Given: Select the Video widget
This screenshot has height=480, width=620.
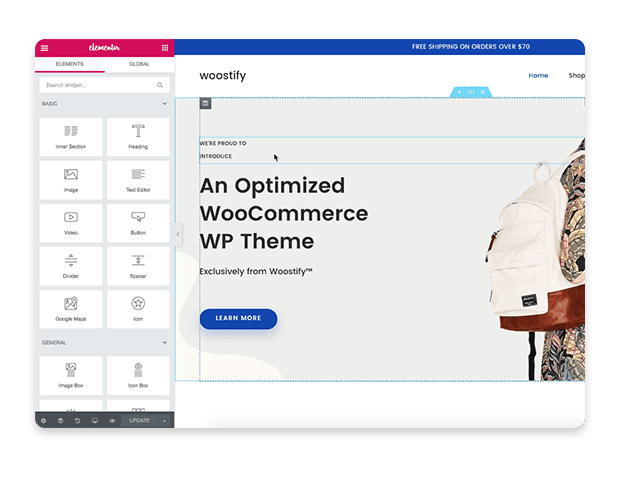Looking at the screenshot, I should [x=71, y=223].
